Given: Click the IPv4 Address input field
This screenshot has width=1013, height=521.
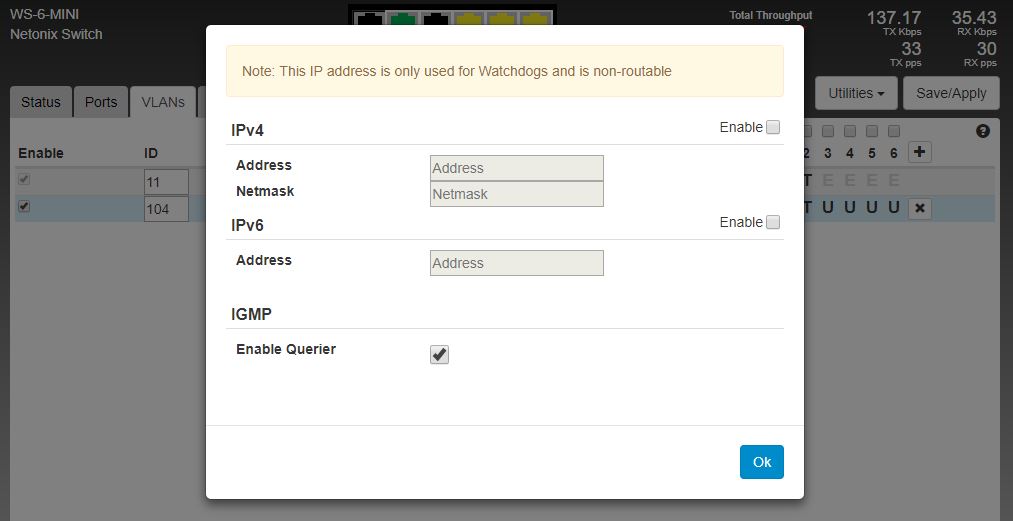Looking at the screenshot, I should [516, 168].
